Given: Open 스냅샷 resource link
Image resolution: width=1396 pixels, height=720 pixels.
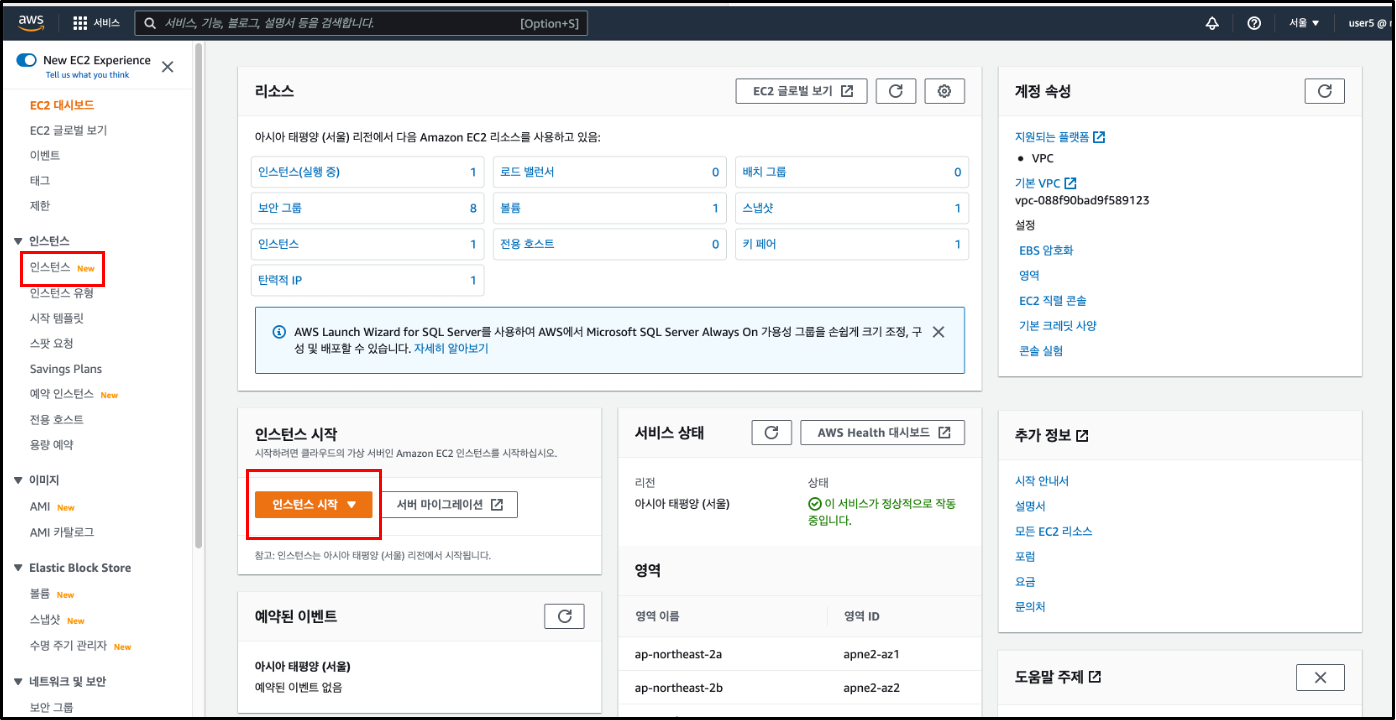Looking at the screenshot, I should (757, 208).
